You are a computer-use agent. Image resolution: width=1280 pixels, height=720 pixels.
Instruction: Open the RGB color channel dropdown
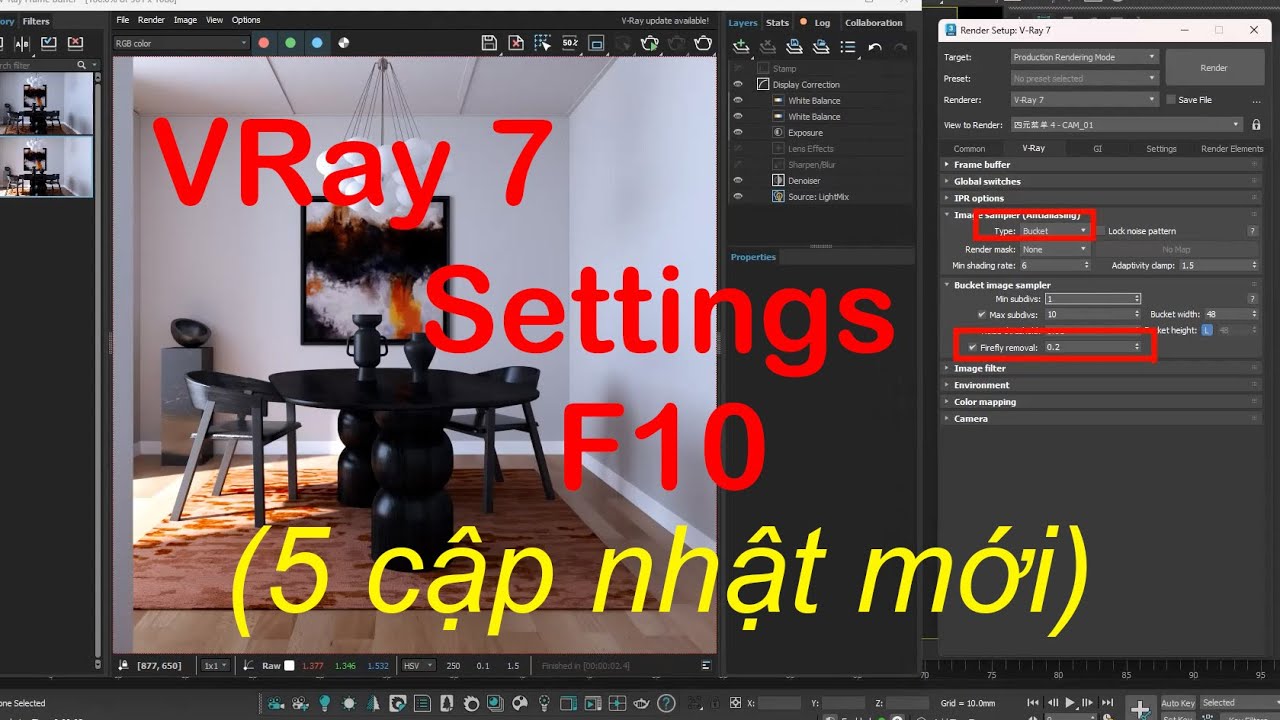180,43
